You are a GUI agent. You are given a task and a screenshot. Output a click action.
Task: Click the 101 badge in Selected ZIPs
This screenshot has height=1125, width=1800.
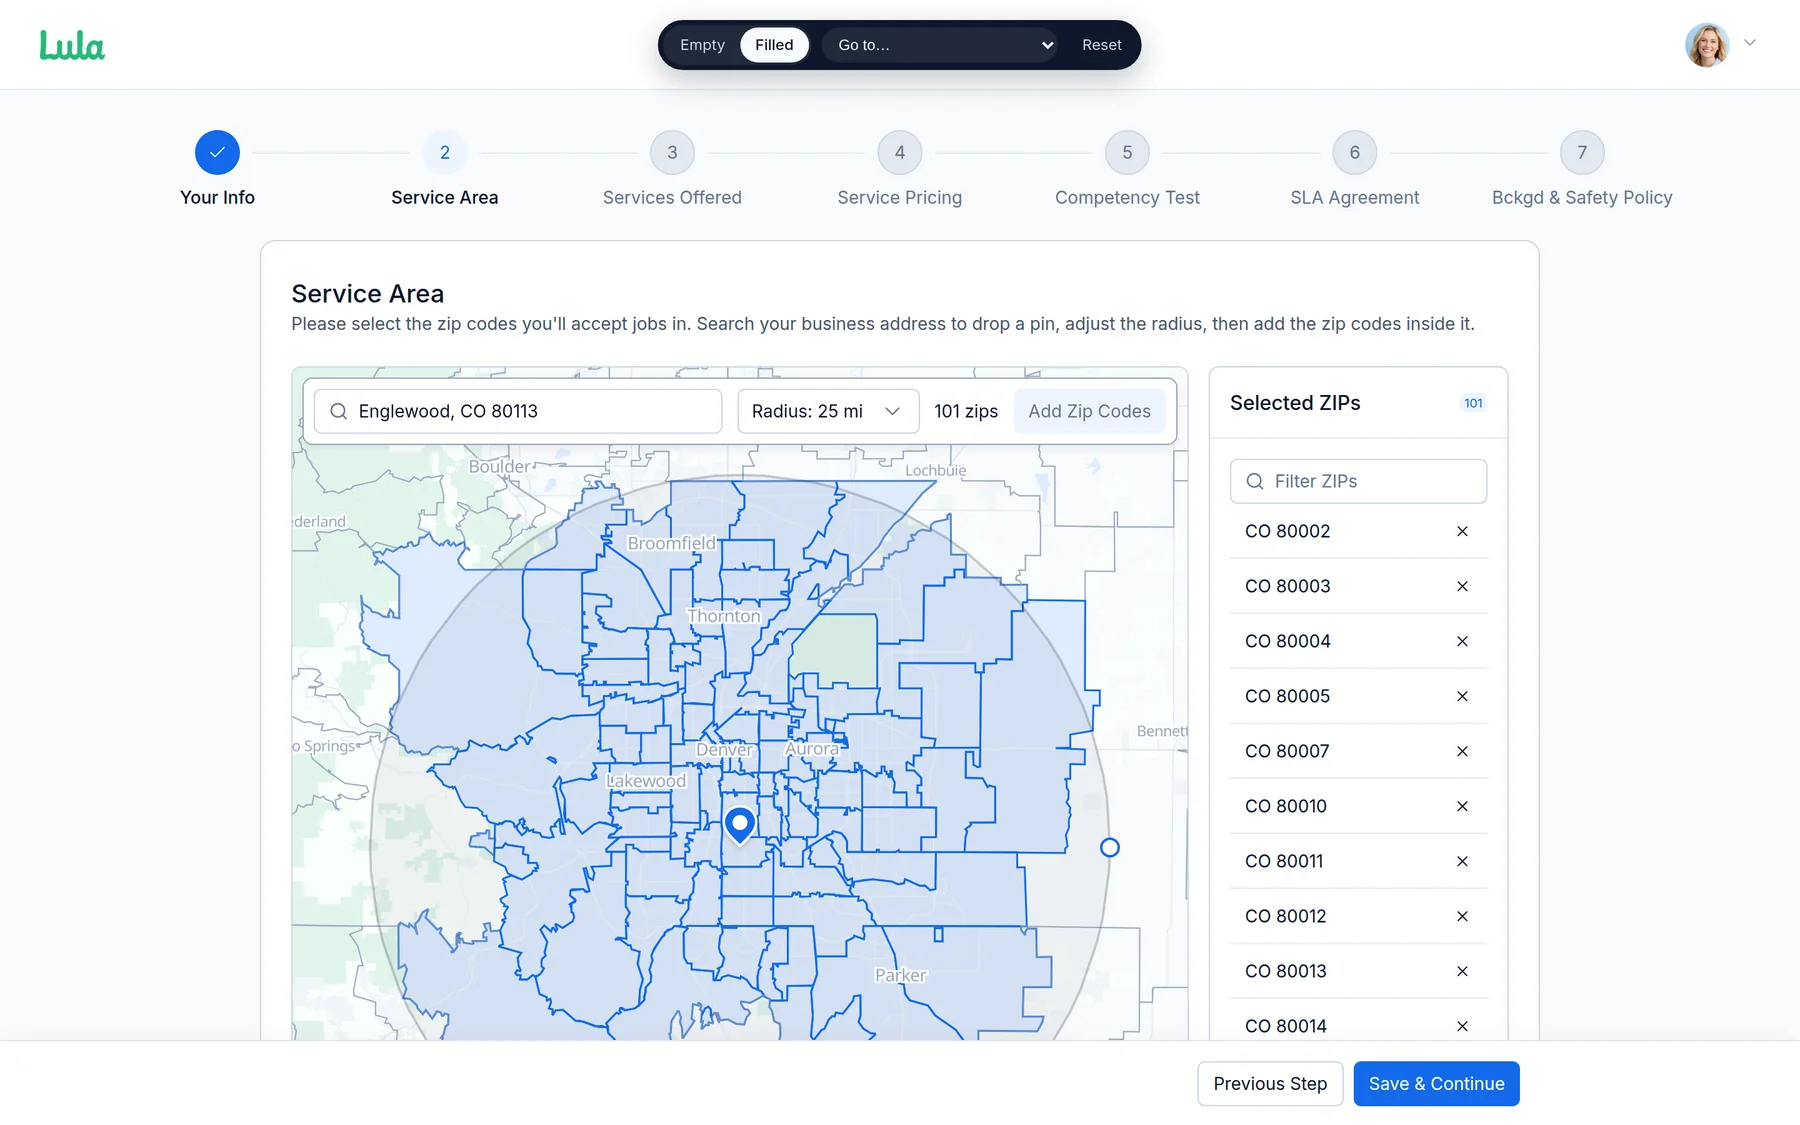click(x=1473, y=403)
